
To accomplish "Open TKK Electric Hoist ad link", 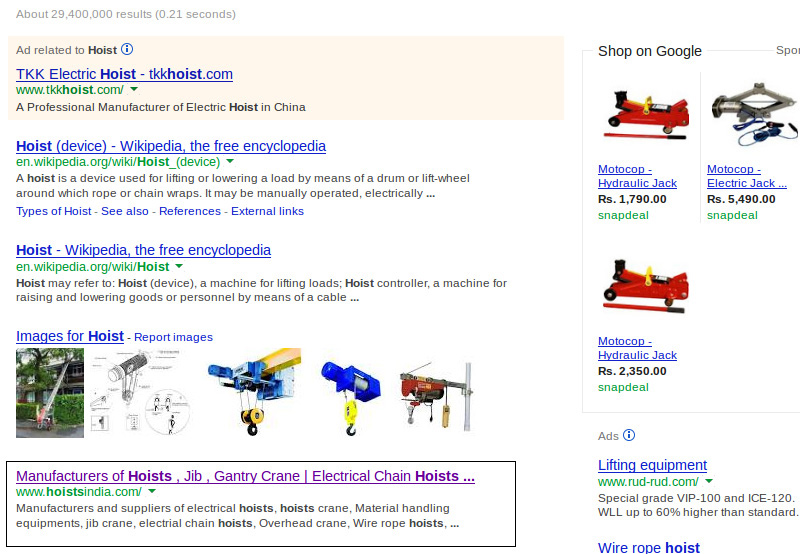I will coord(124,74).
